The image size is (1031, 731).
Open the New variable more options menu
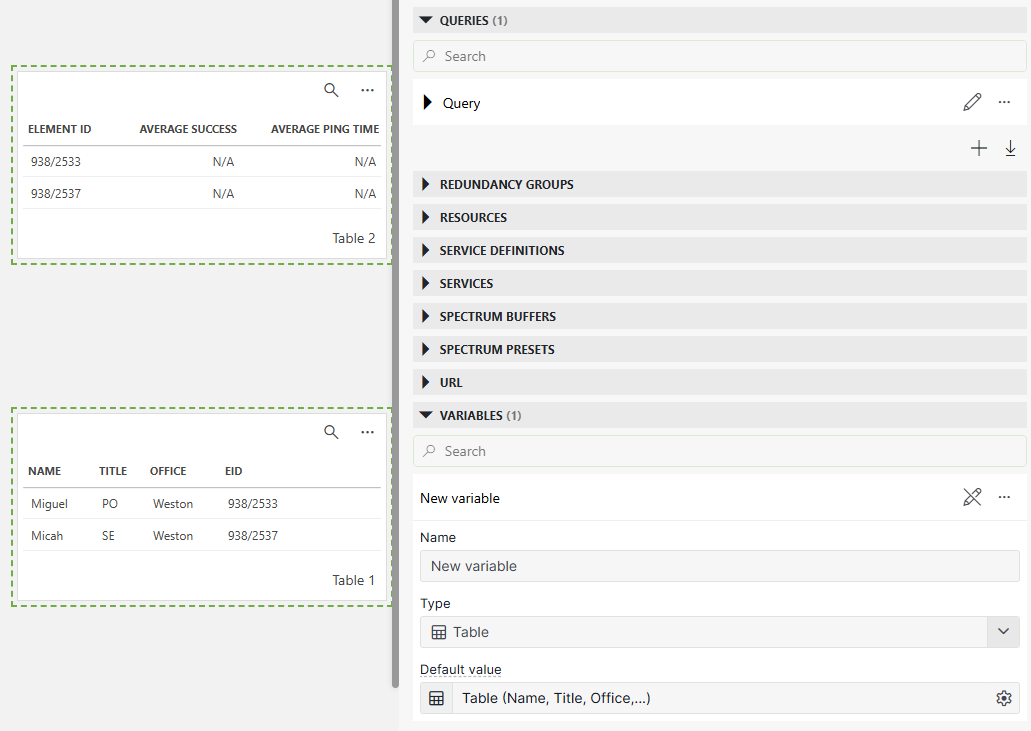pos(1004,497)
